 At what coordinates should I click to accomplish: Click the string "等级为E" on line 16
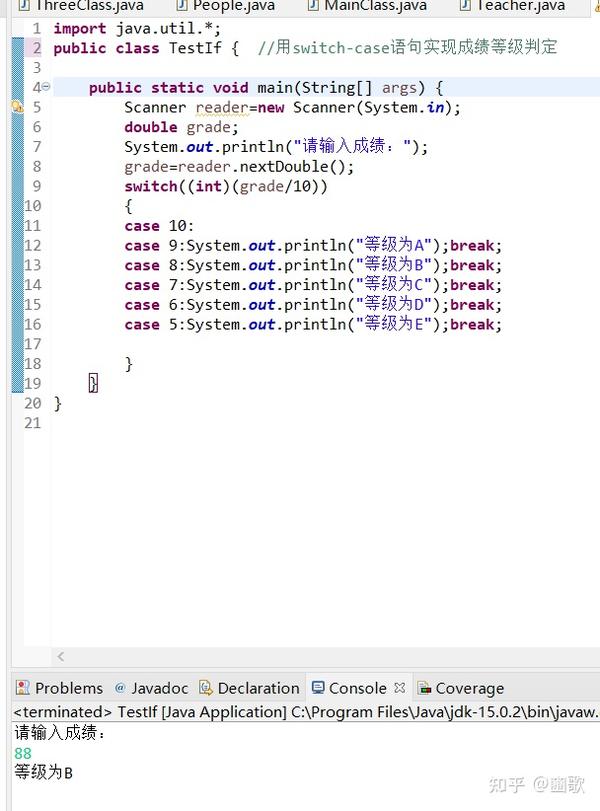click(x=394, y=324)
